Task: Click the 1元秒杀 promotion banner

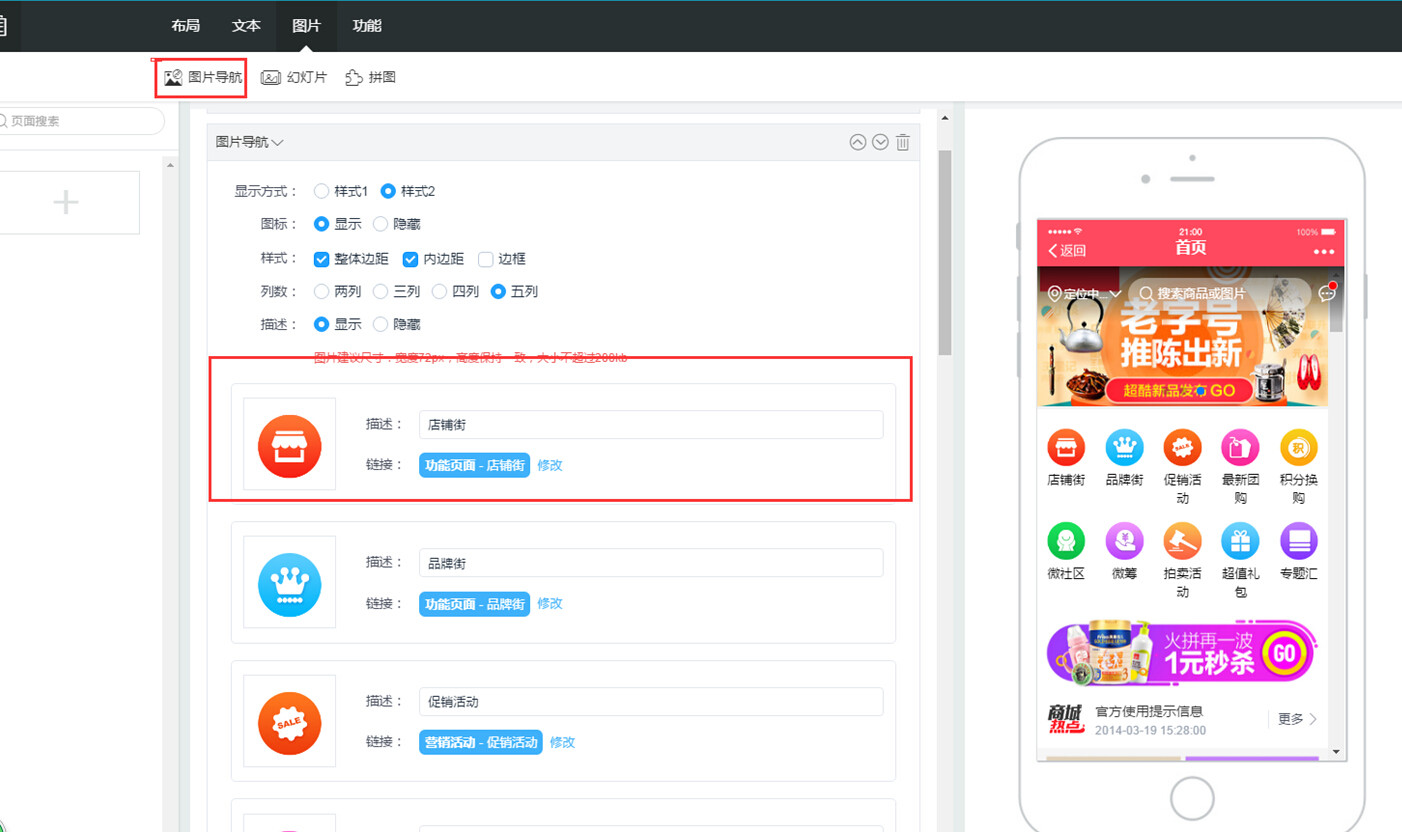Action: click(1183, 655)
